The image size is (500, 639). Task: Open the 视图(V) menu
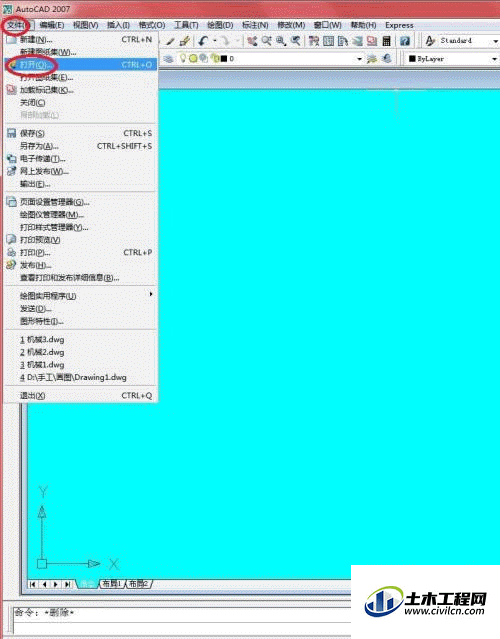(86, 25)
